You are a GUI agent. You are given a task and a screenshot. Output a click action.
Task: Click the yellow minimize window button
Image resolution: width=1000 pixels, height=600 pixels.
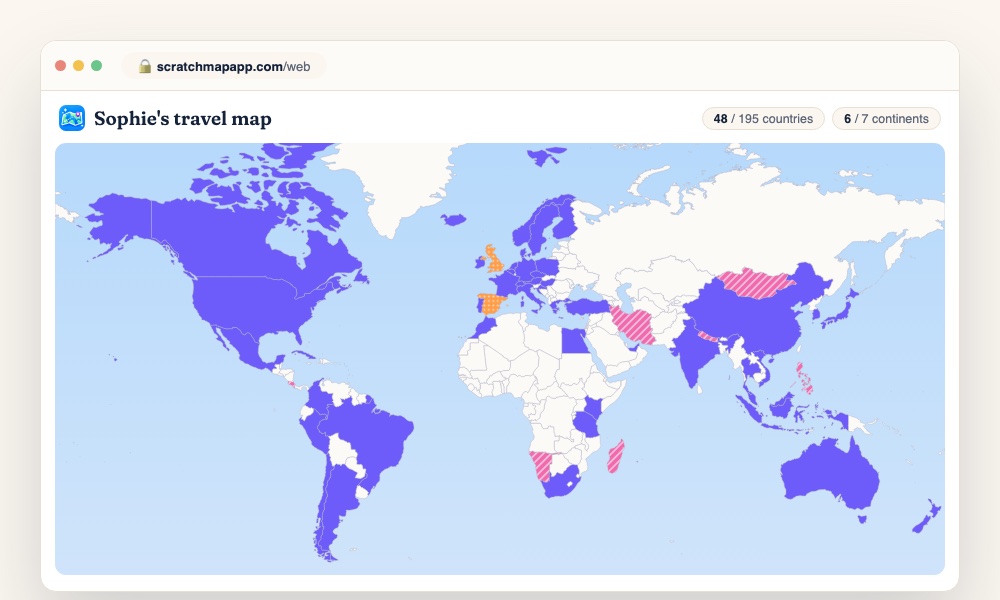(78, 66)
